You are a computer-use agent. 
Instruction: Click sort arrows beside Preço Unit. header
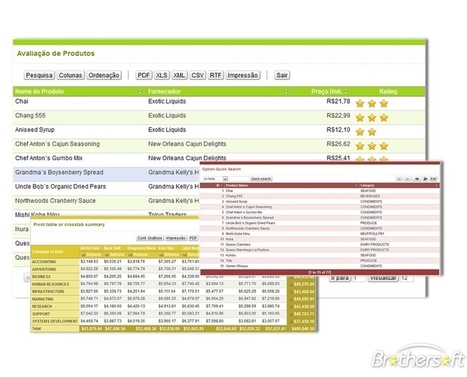coord(346,91)
